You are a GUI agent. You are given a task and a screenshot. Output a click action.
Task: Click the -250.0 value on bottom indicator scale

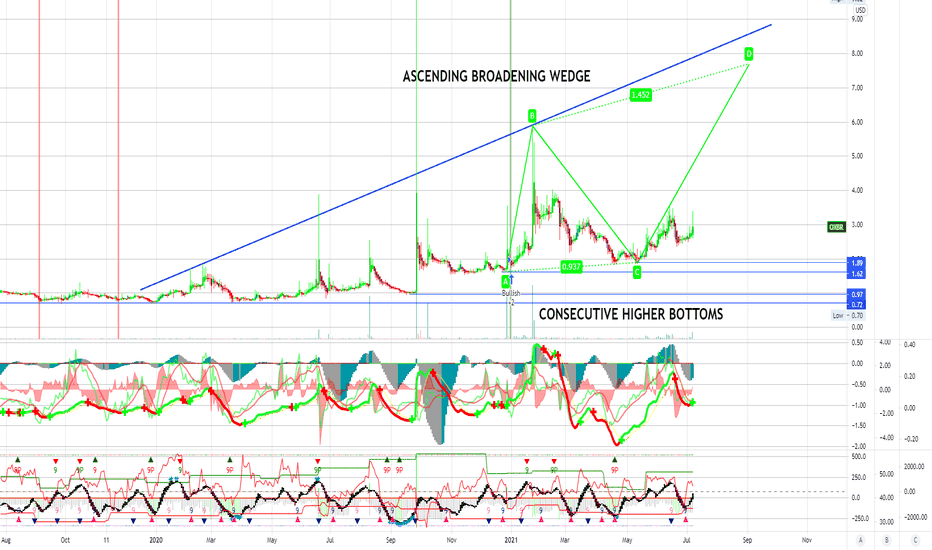(x=859, y=518)
